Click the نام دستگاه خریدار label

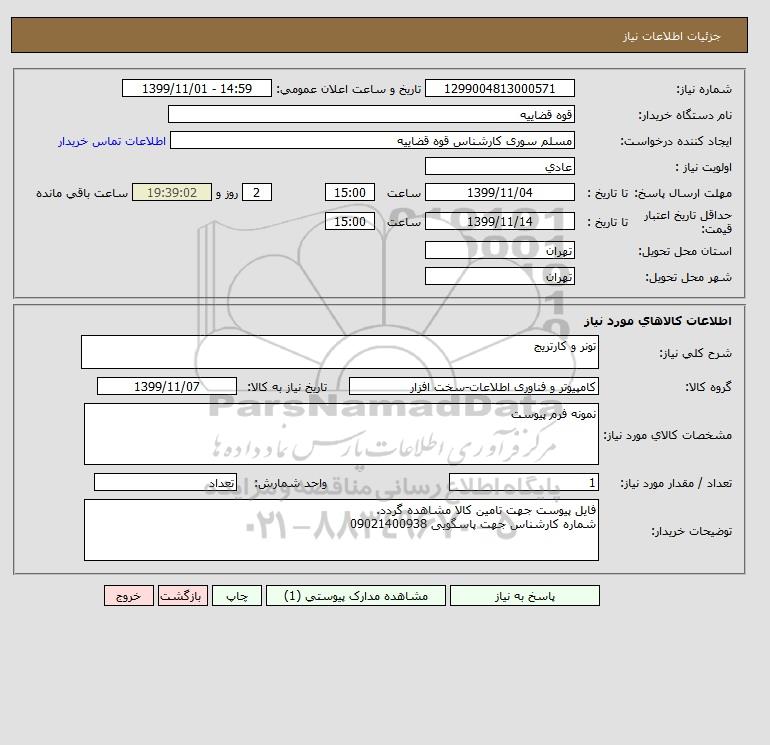[x=685, y=115]
